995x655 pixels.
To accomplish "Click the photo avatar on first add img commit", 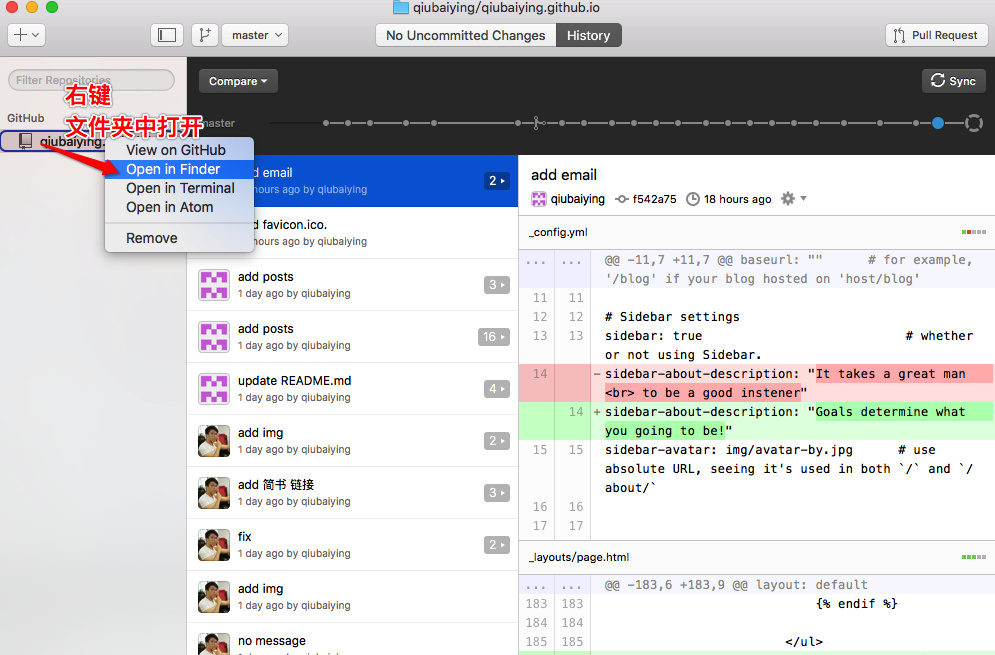I will pyautogui.click(x=214, y=441).
